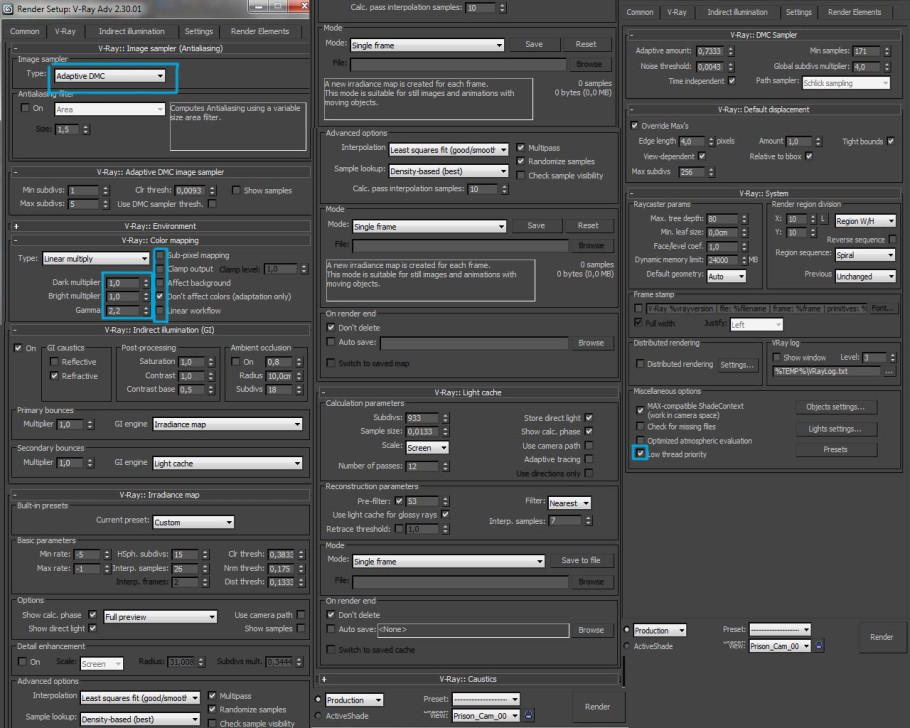
Task: Click the Render Setup title bar app icon
Action: [x=8, y=9]
